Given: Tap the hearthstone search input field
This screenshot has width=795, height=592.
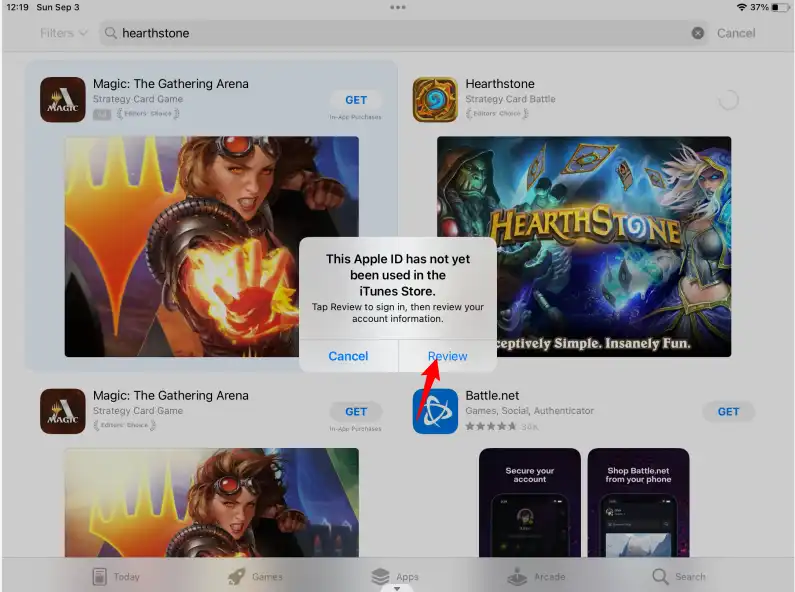Looking at the screenshot, I should click(x=400, y=33).
